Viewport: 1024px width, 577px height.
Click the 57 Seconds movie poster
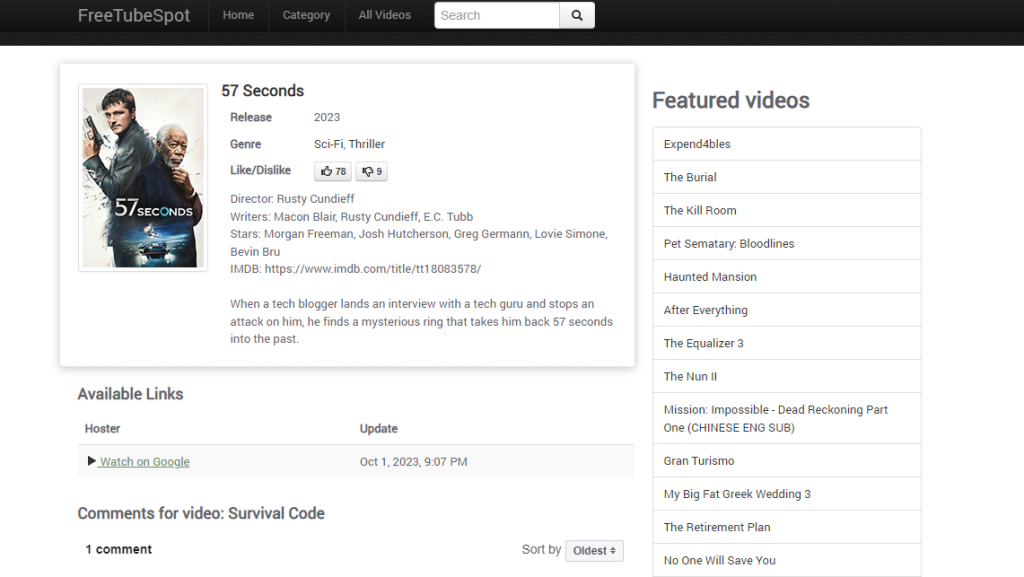[143, 178]
